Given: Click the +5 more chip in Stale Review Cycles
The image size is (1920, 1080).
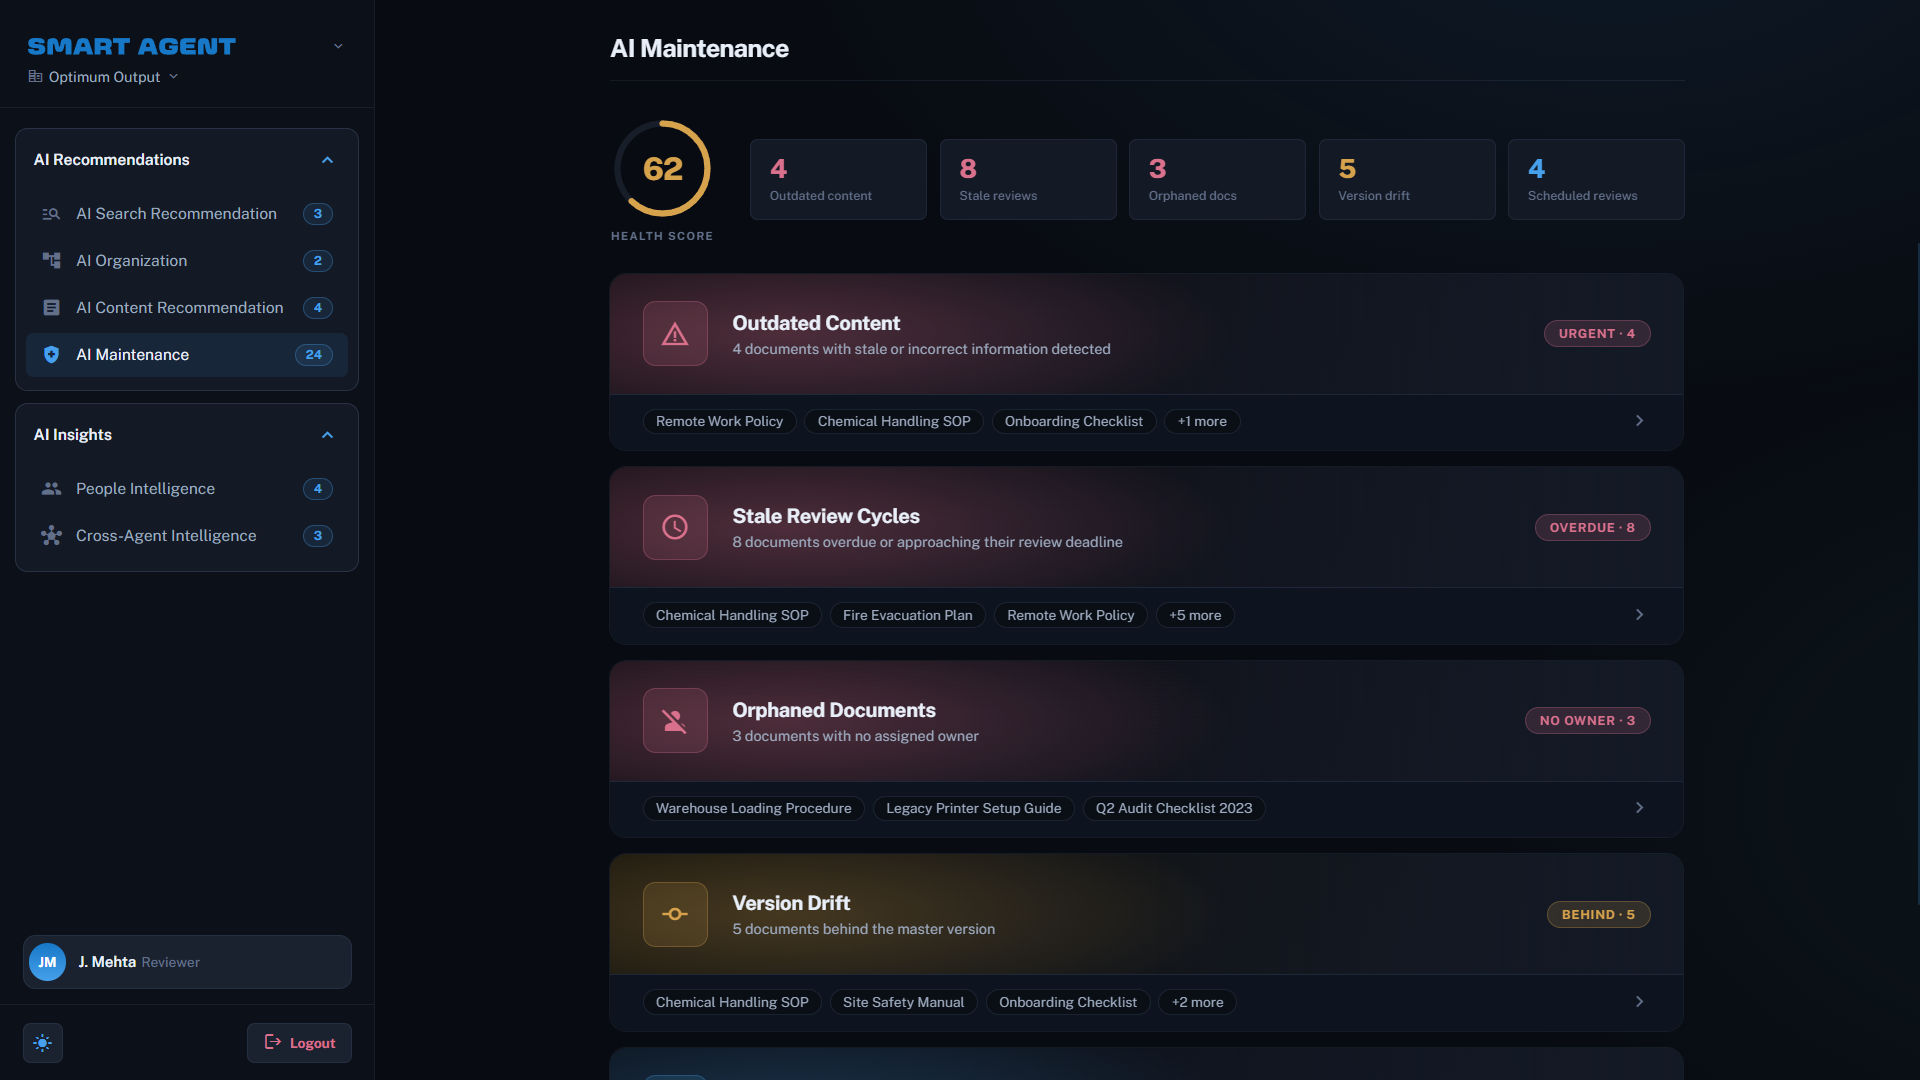Looking at the screenshot, I should pos(1195,616).
